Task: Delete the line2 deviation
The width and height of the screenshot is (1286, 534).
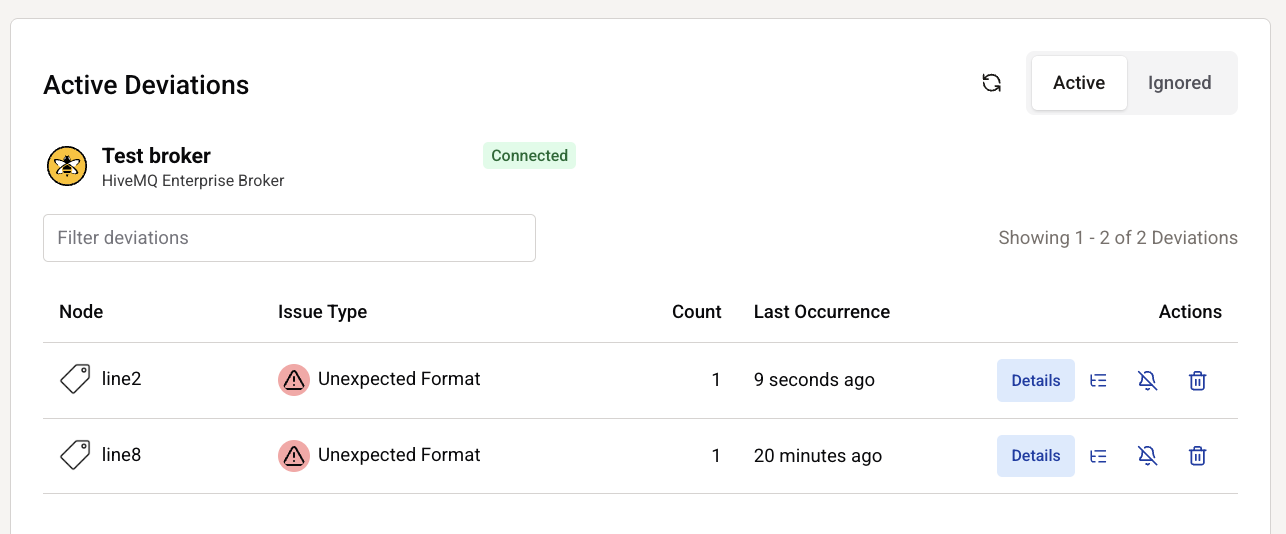Action: point(1197,380)
